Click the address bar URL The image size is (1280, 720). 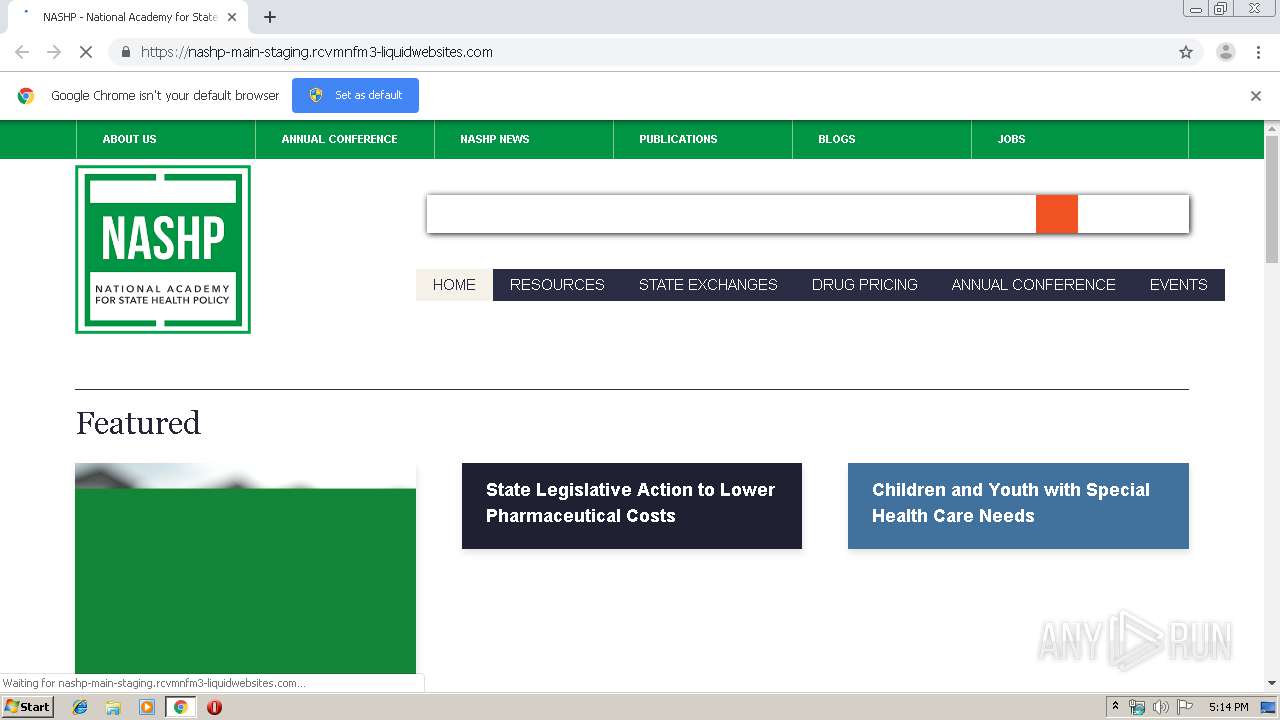point(317,52)
